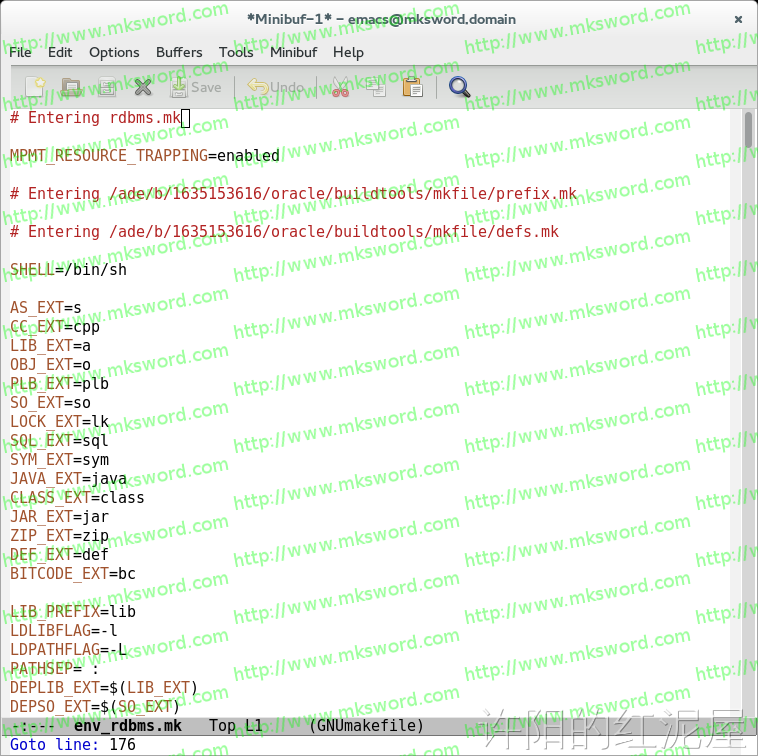Viewport: 758px width, 756px height.
Task: Open the Edit menu
Action: point(60,52)
